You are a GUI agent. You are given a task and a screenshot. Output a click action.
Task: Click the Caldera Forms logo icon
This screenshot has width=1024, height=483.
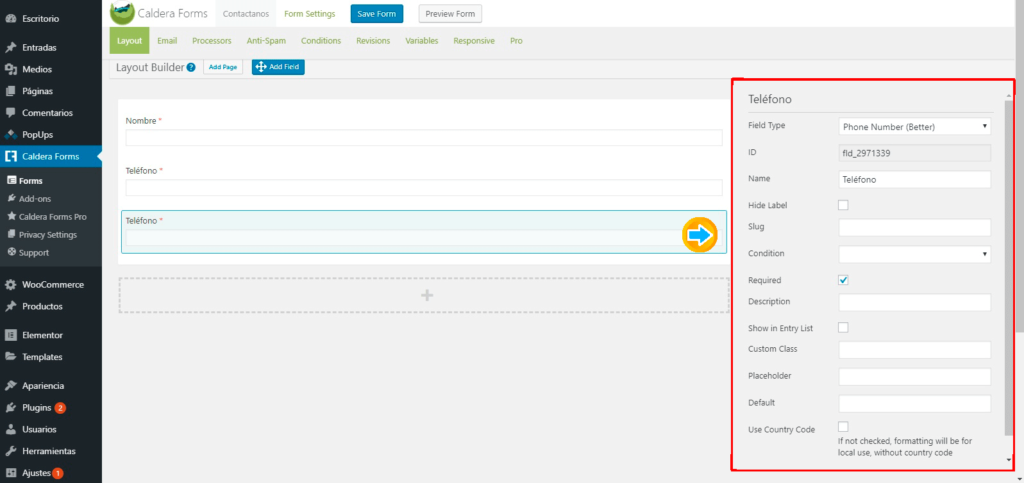[122, 13]
